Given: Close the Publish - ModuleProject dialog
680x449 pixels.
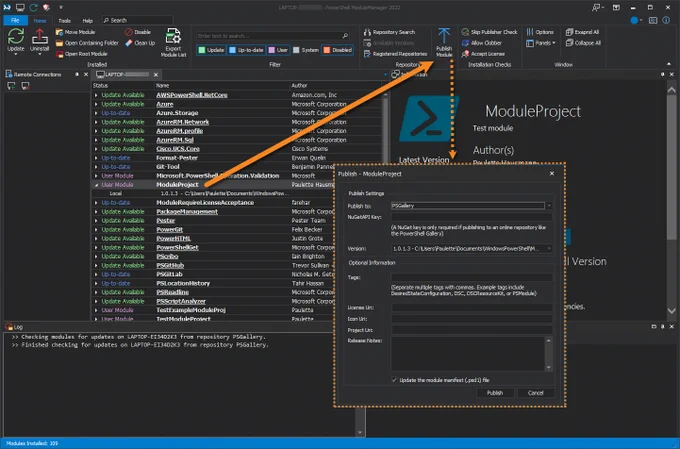Looking at the screenshot, I should (x=552, y=174).
